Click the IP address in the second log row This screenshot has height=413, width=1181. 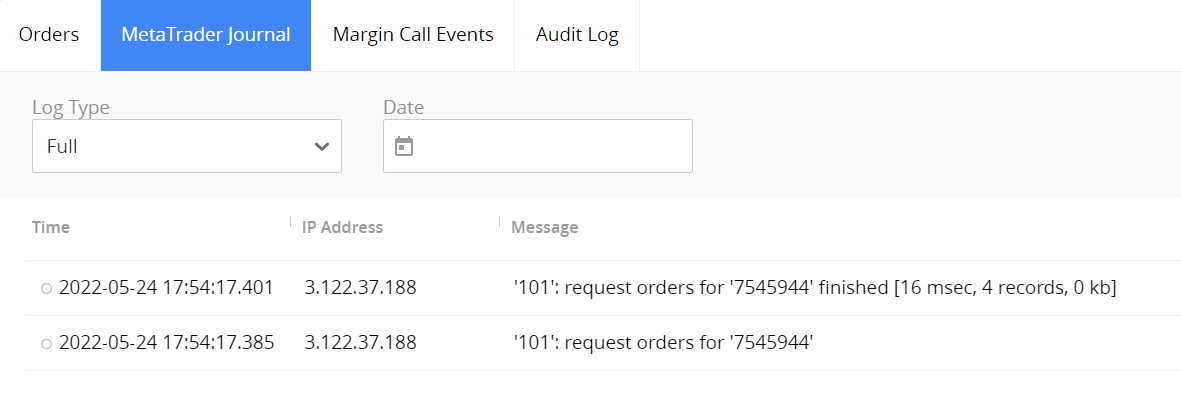pos(360,343)
